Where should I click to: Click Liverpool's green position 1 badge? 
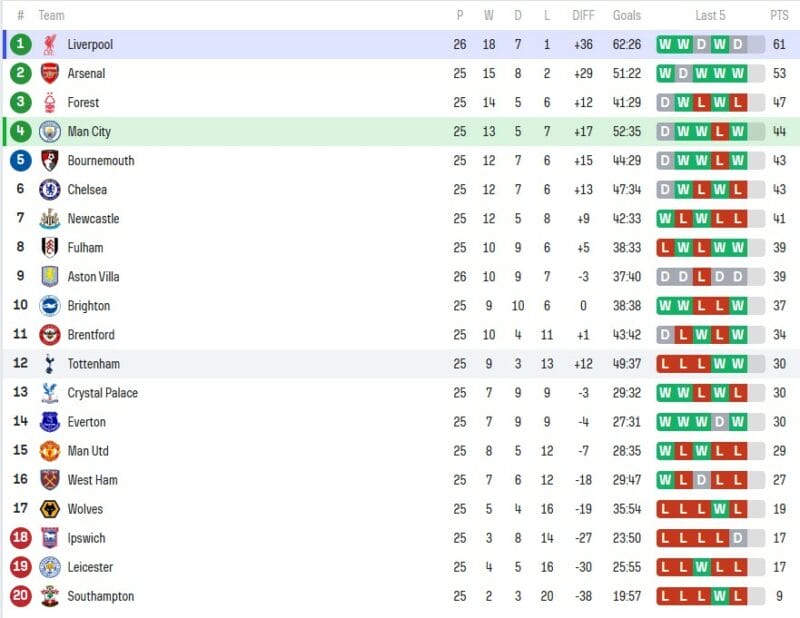(21, 44)
